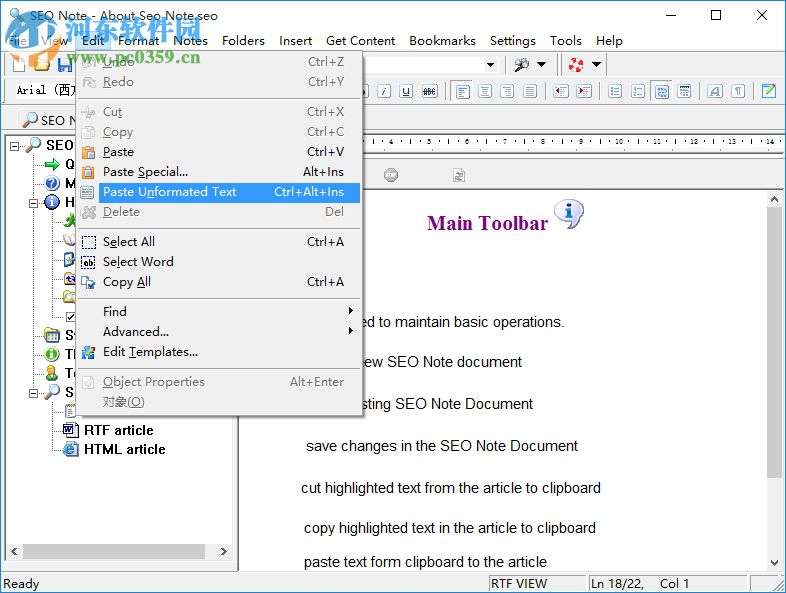Choose Copy All in the Edit menu
This screenshot has width=786, height=593.
220,282
